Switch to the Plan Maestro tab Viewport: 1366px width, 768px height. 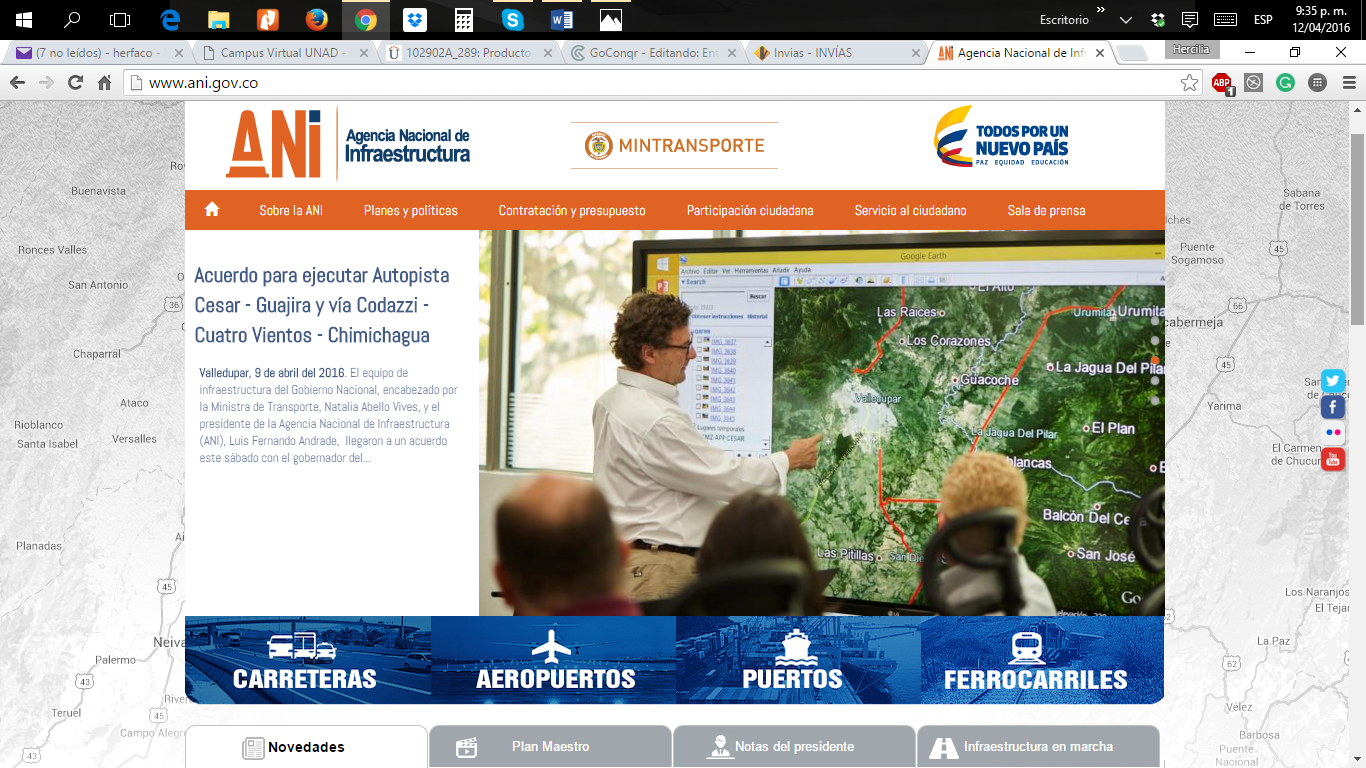[550, 747]
